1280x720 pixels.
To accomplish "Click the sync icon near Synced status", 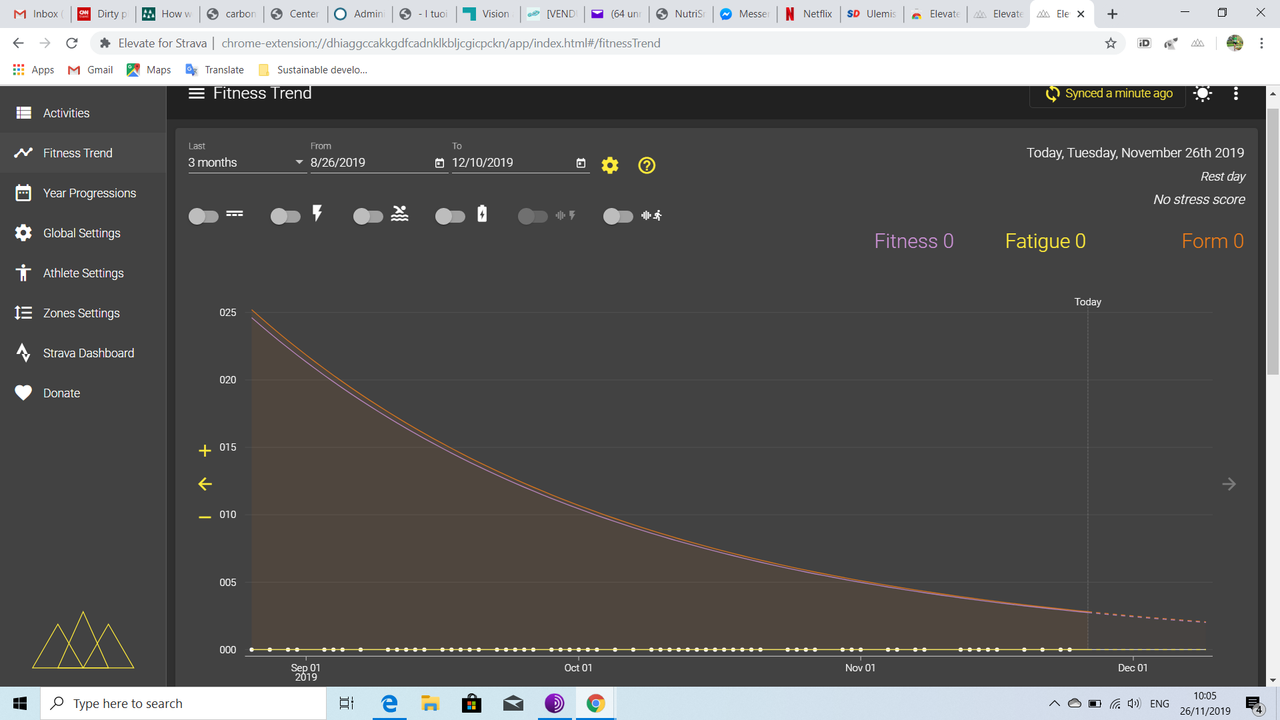I will tap(1051, 93).
